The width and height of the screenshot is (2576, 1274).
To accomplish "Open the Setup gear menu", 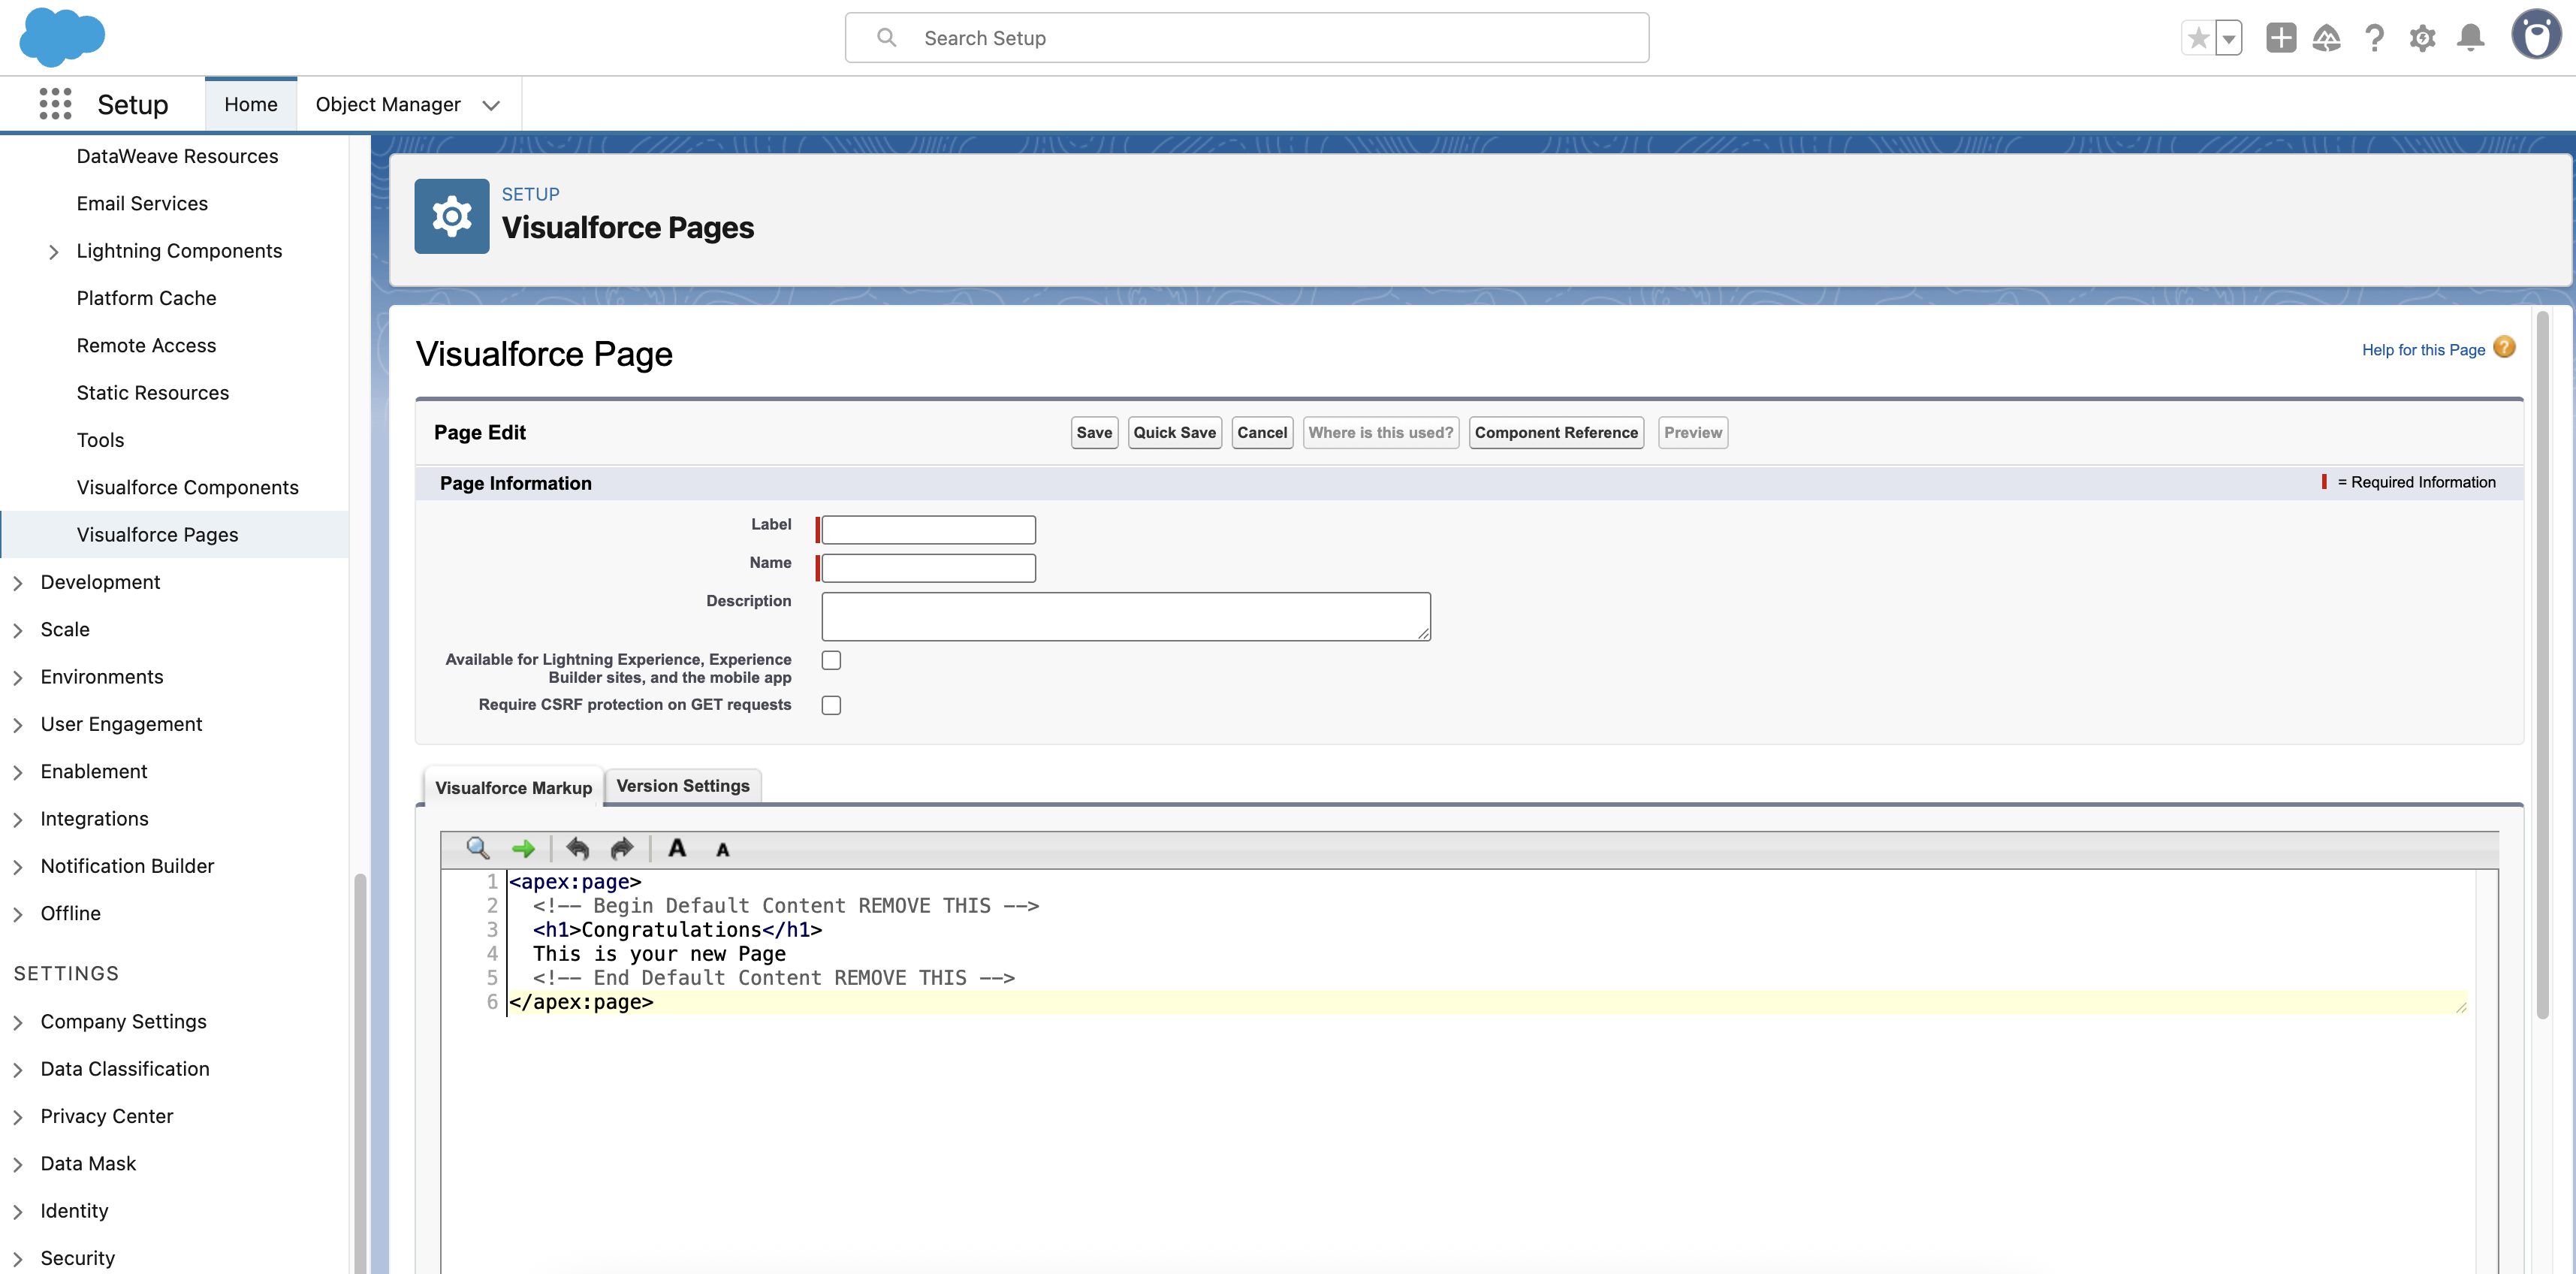I will tap(2423, 37).
